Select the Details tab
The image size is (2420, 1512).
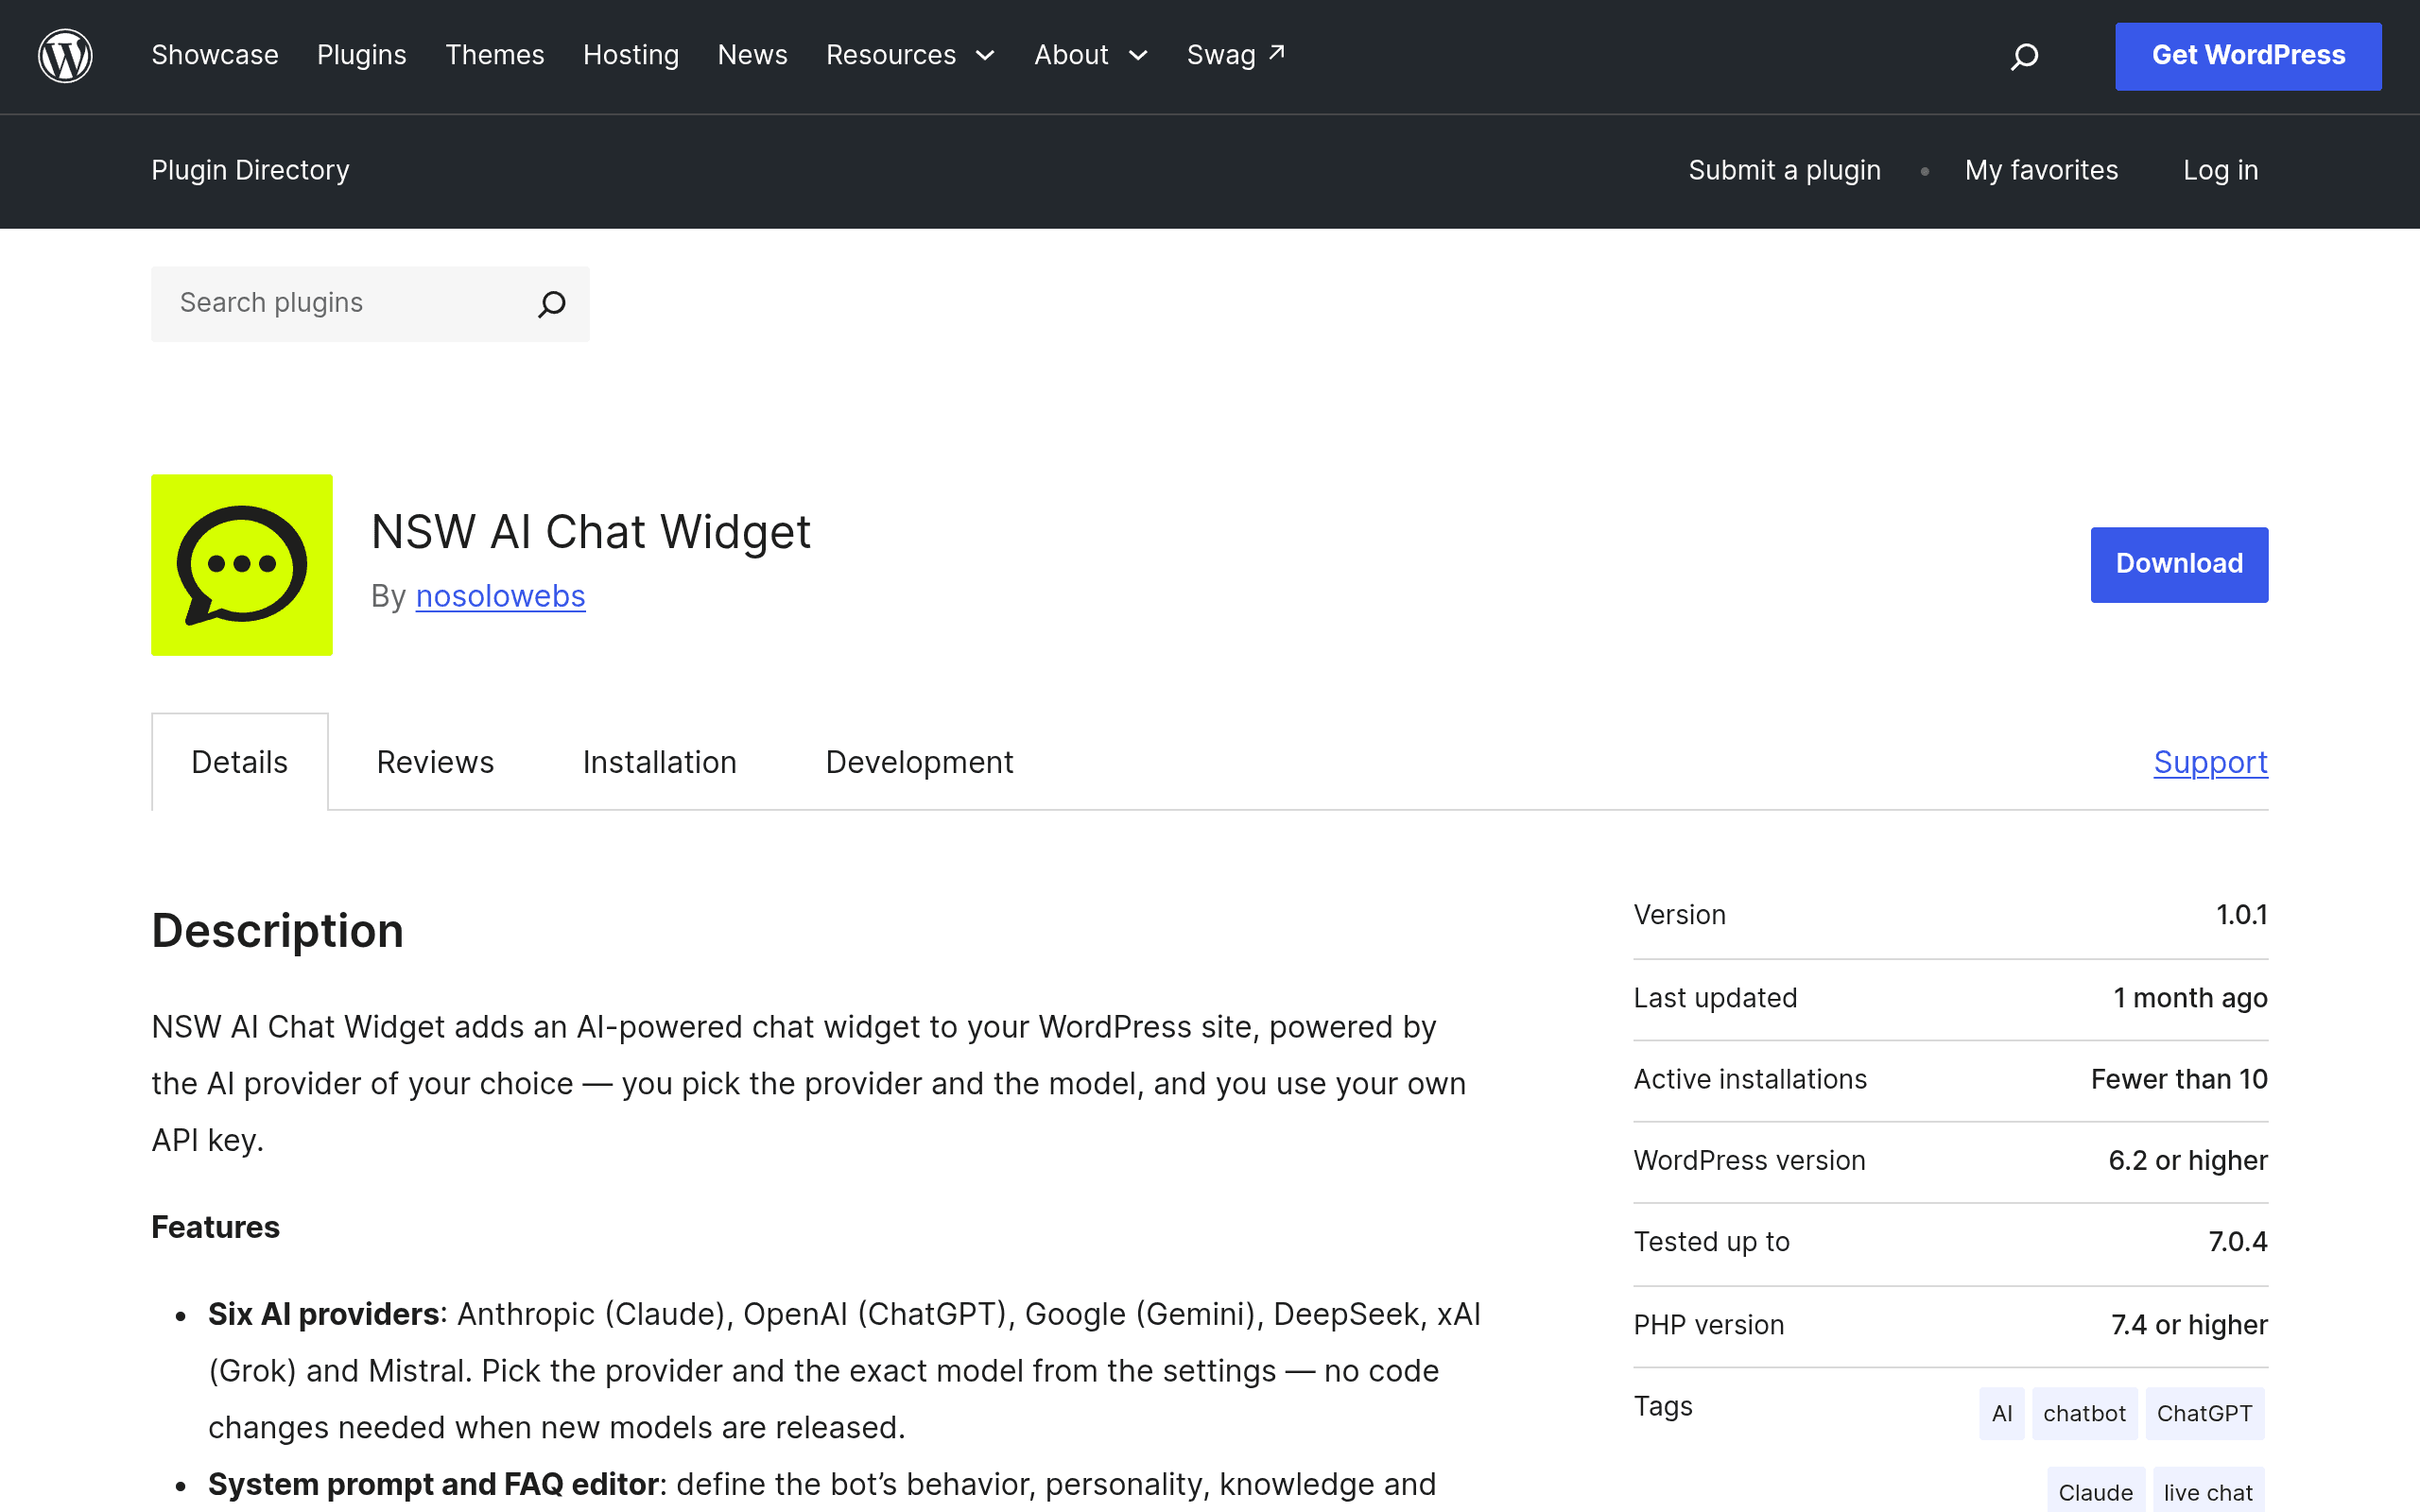pyautogui.click(x=240, y=762)
